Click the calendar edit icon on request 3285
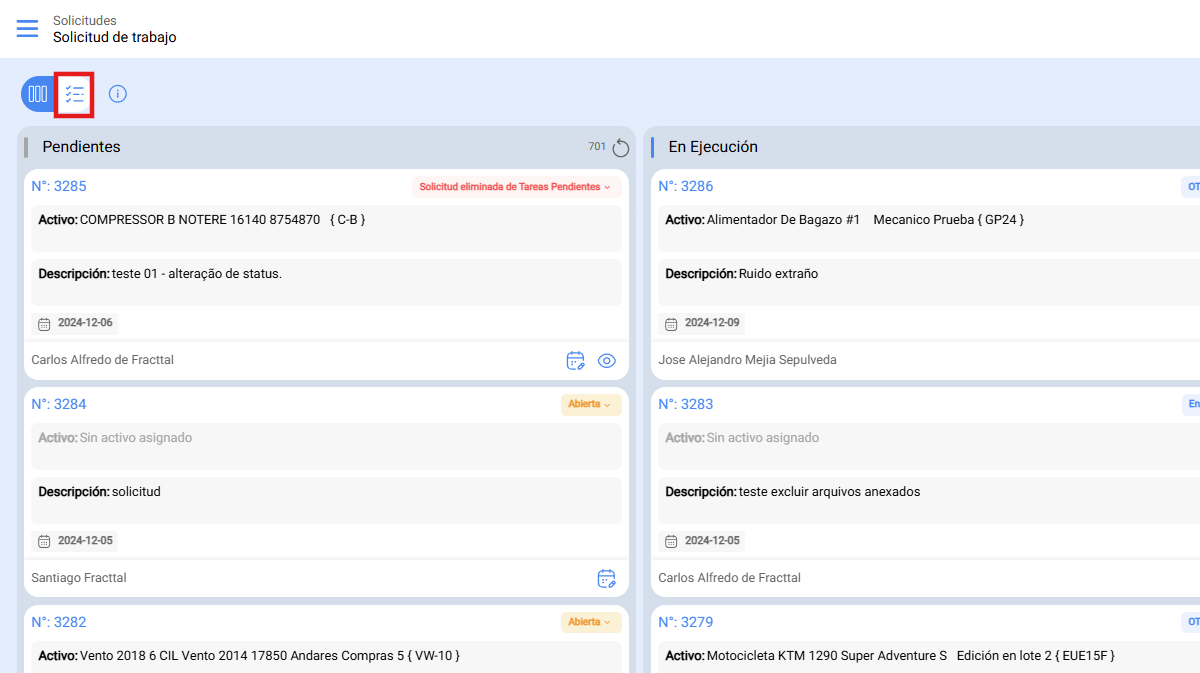 [576, 361]
